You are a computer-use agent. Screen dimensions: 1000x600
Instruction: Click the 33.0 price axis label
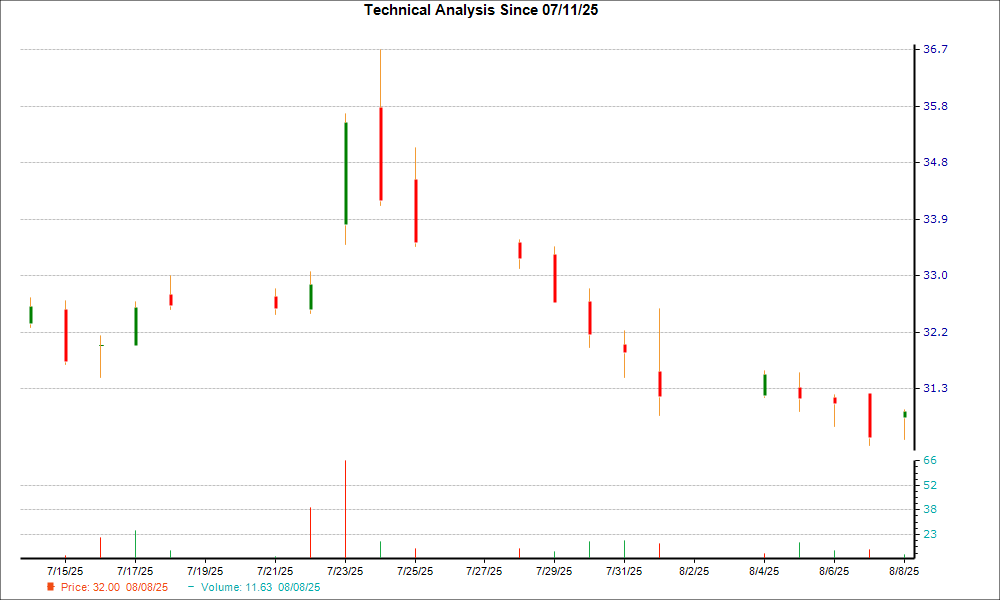[x=936, y=275]
